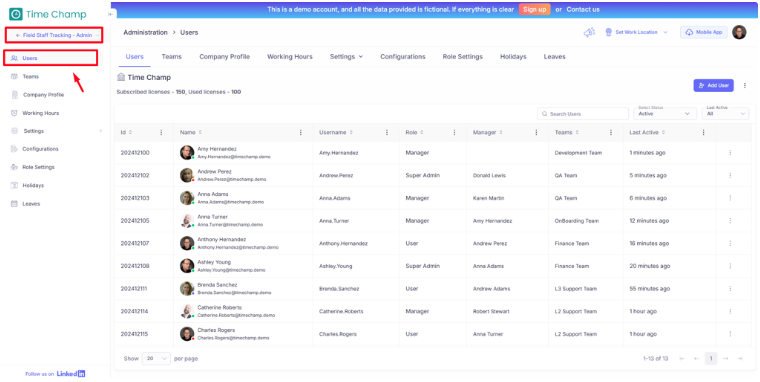The height and width of the screenshot is (382, 760).
Task: Open the Select Status dropdown showing Active
Action: click(665, 113)
